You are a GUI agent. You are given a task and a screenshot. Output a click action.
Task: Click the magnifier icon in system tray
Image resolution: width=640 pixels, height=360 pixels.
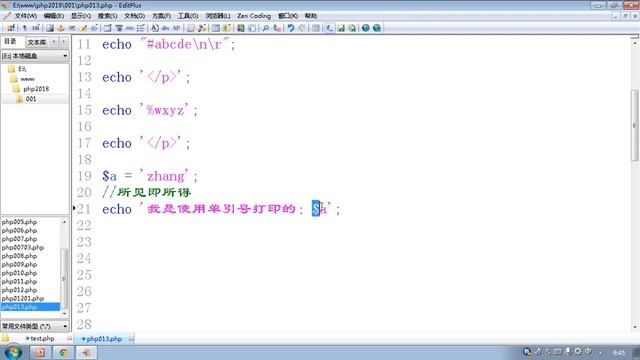tap(527, 351)
